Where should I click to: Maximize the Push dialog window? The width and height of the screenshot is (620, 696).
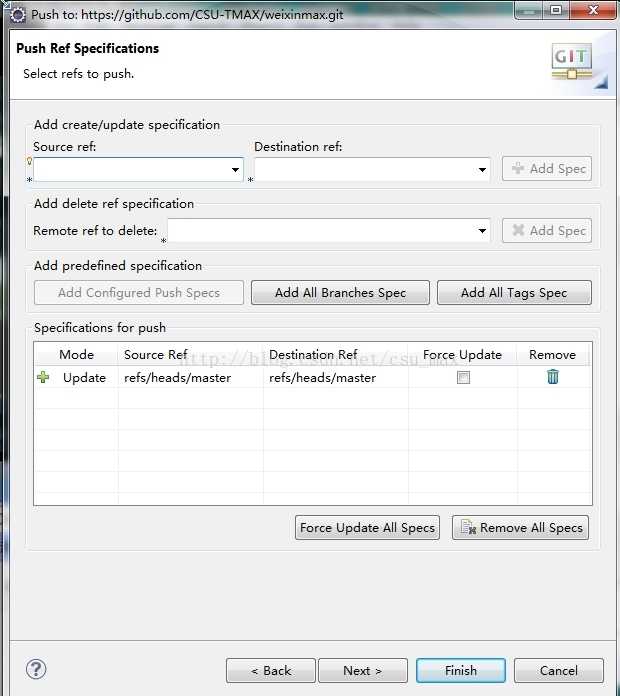click(x=556, y=10)
